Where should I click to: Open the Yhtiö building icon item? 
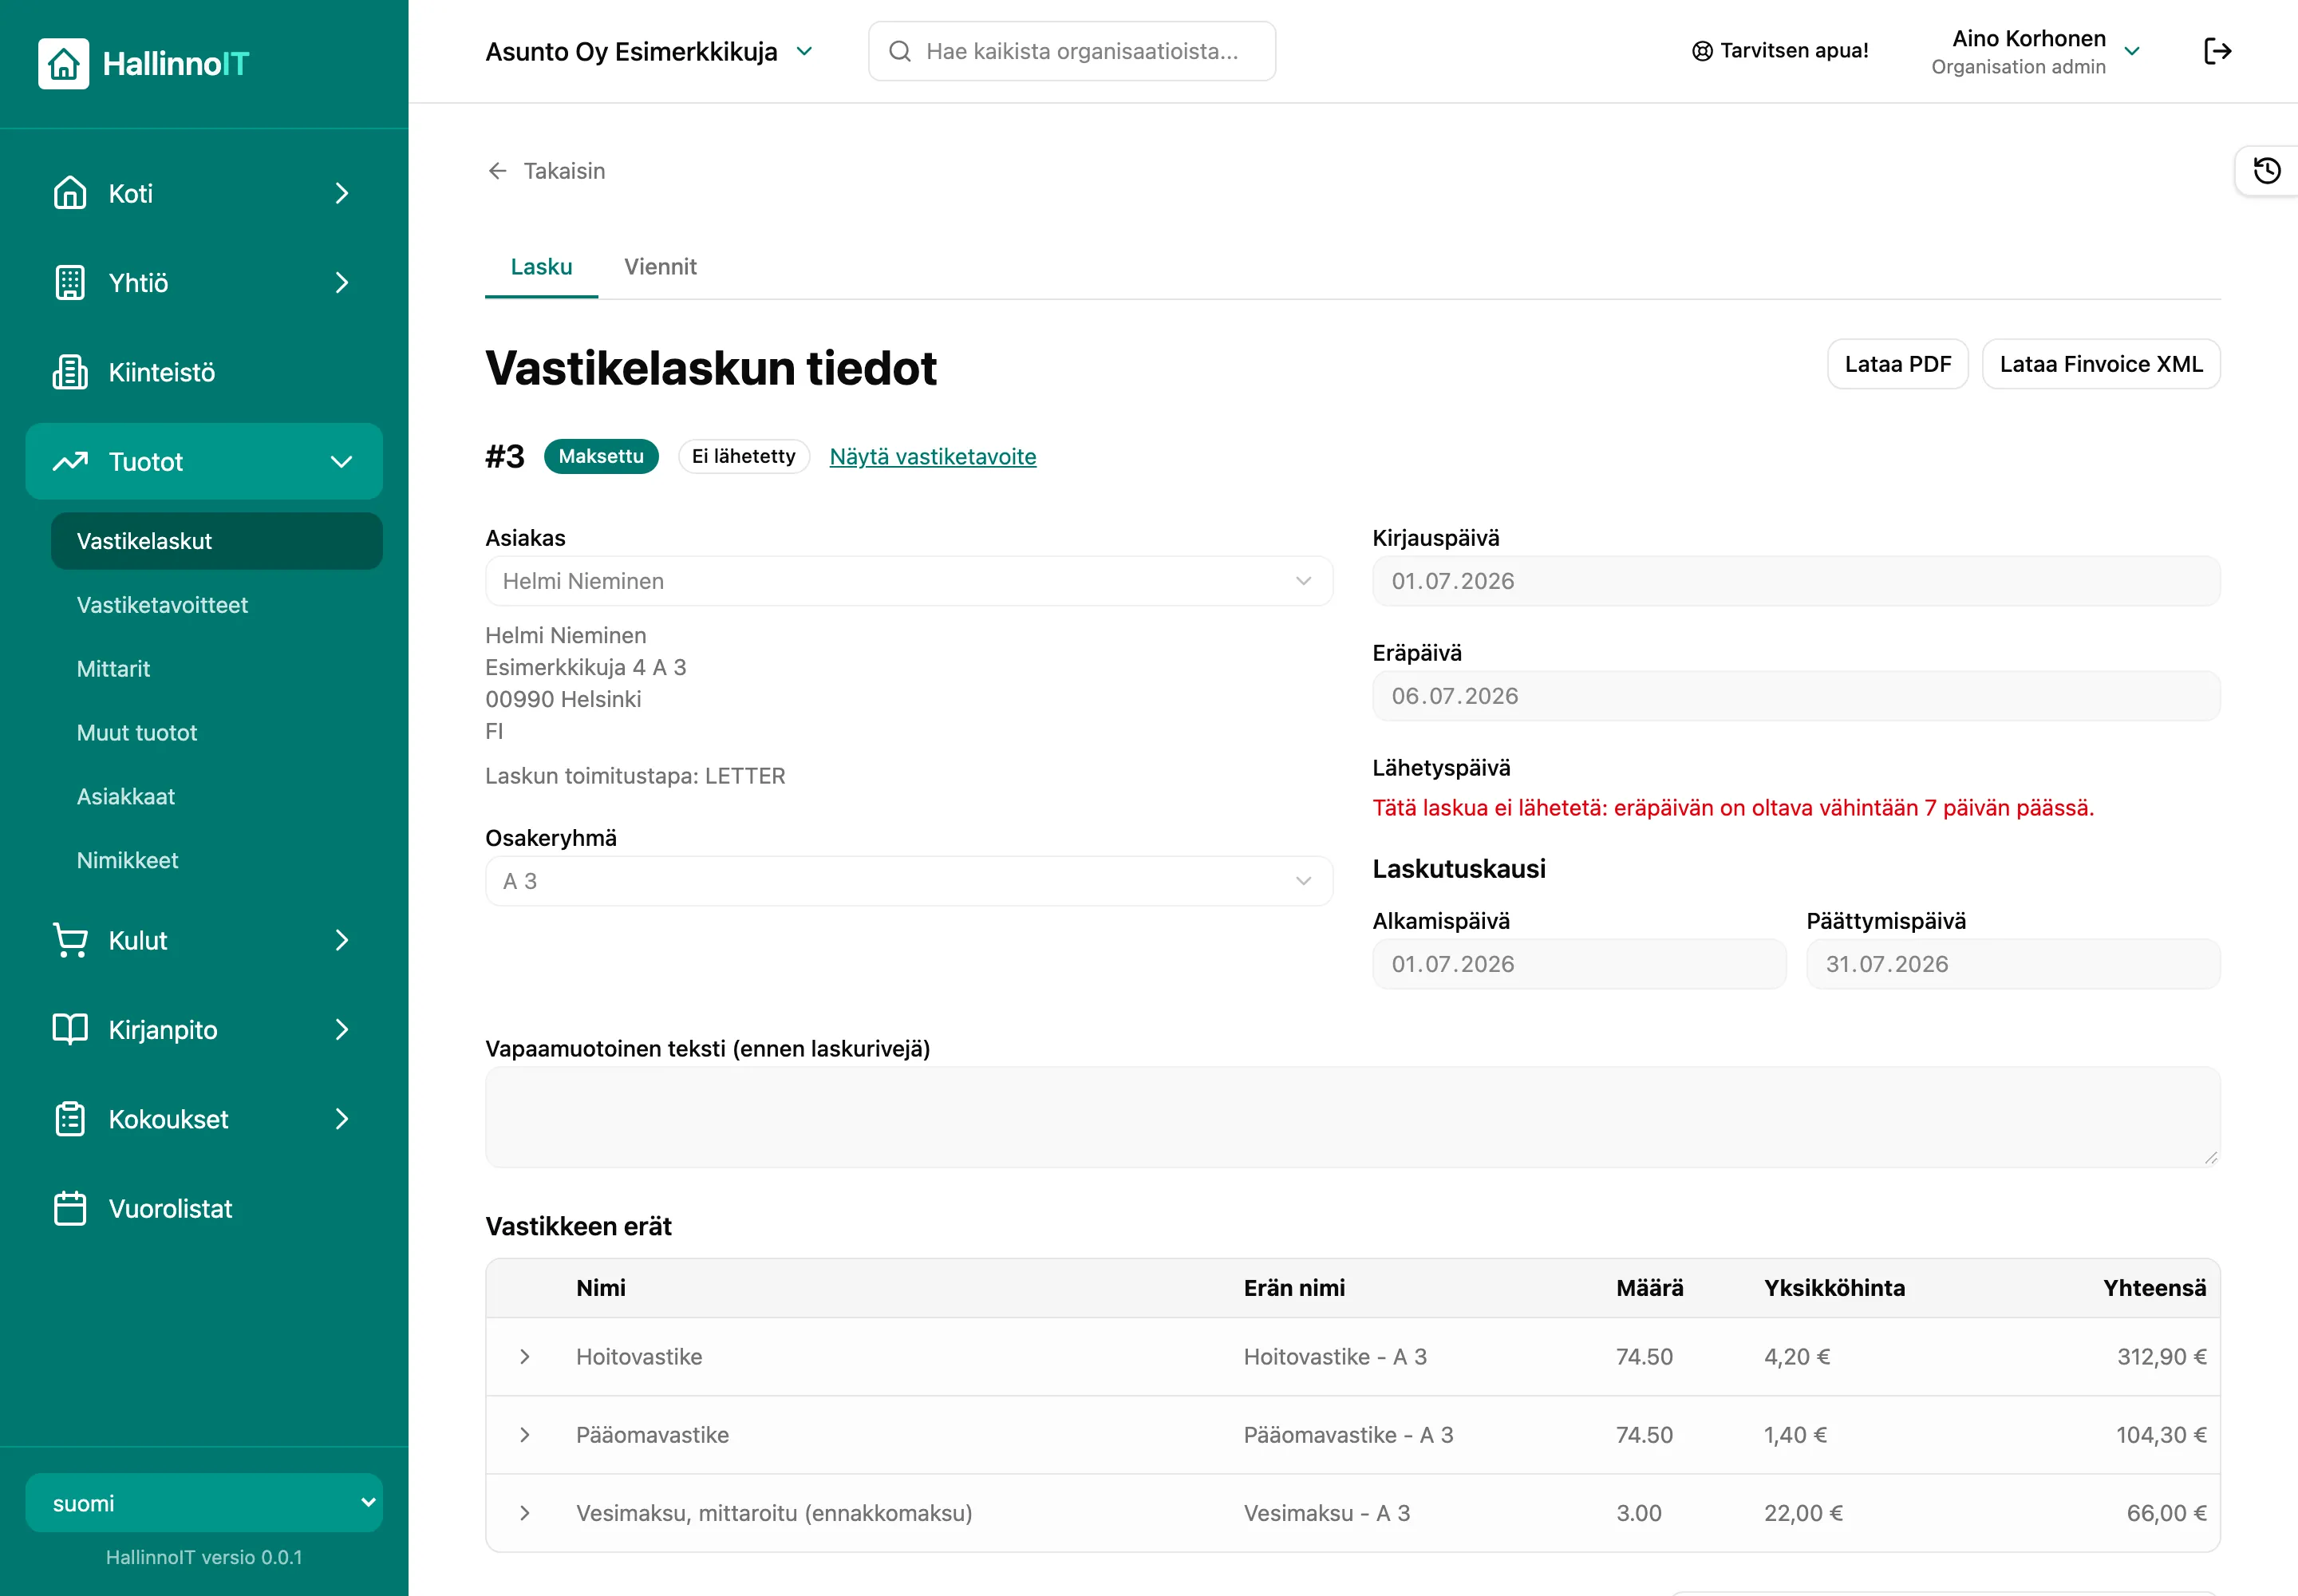click(70, 283)
